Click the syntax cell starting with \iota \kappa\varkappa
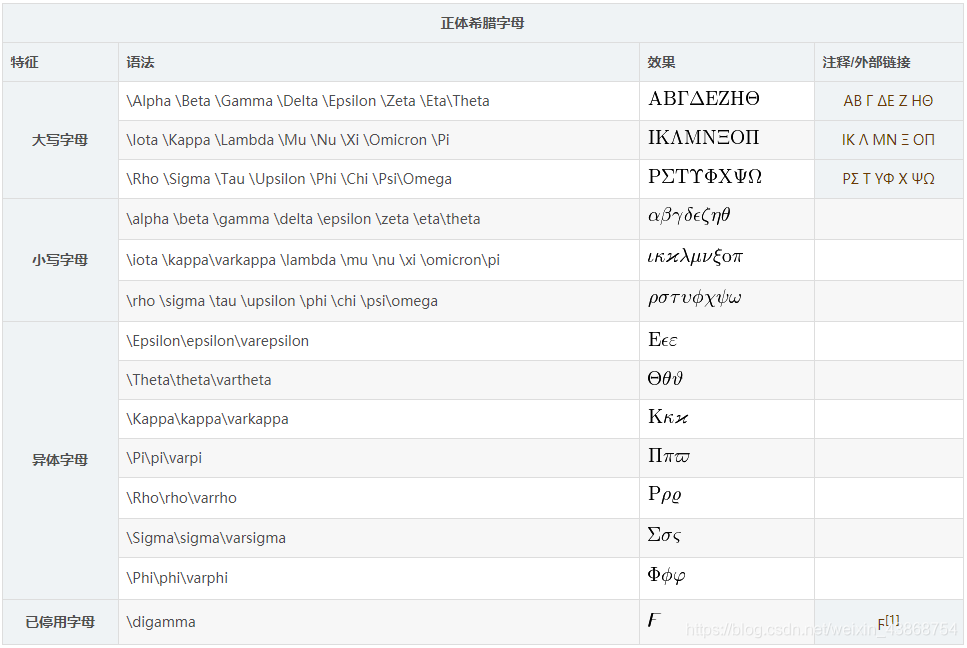 379,260
